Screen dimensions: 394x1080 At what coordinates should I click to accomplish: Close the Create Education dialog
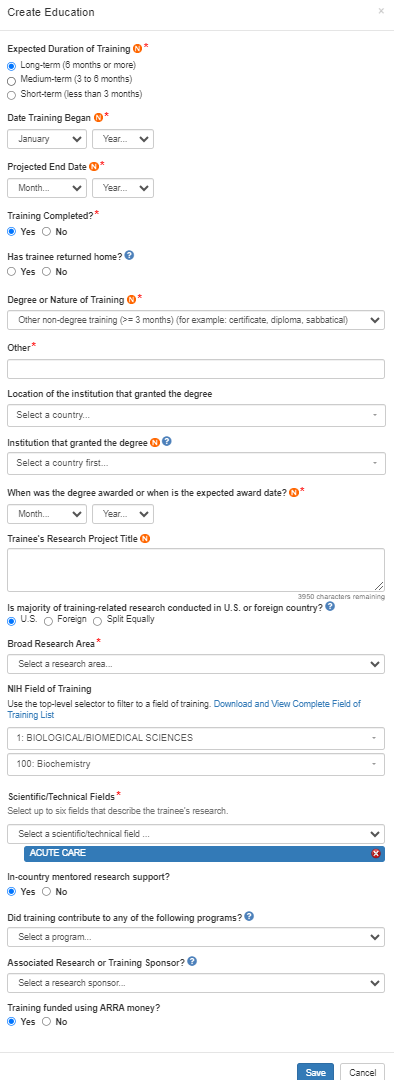[x=381, y=12]
